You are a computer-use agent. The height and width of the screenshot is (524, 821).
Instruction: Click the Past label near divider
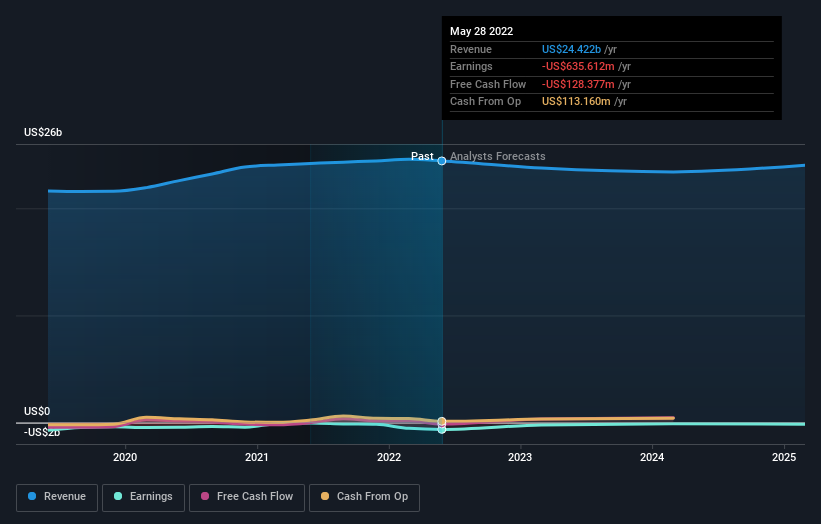tap(422, 156)
